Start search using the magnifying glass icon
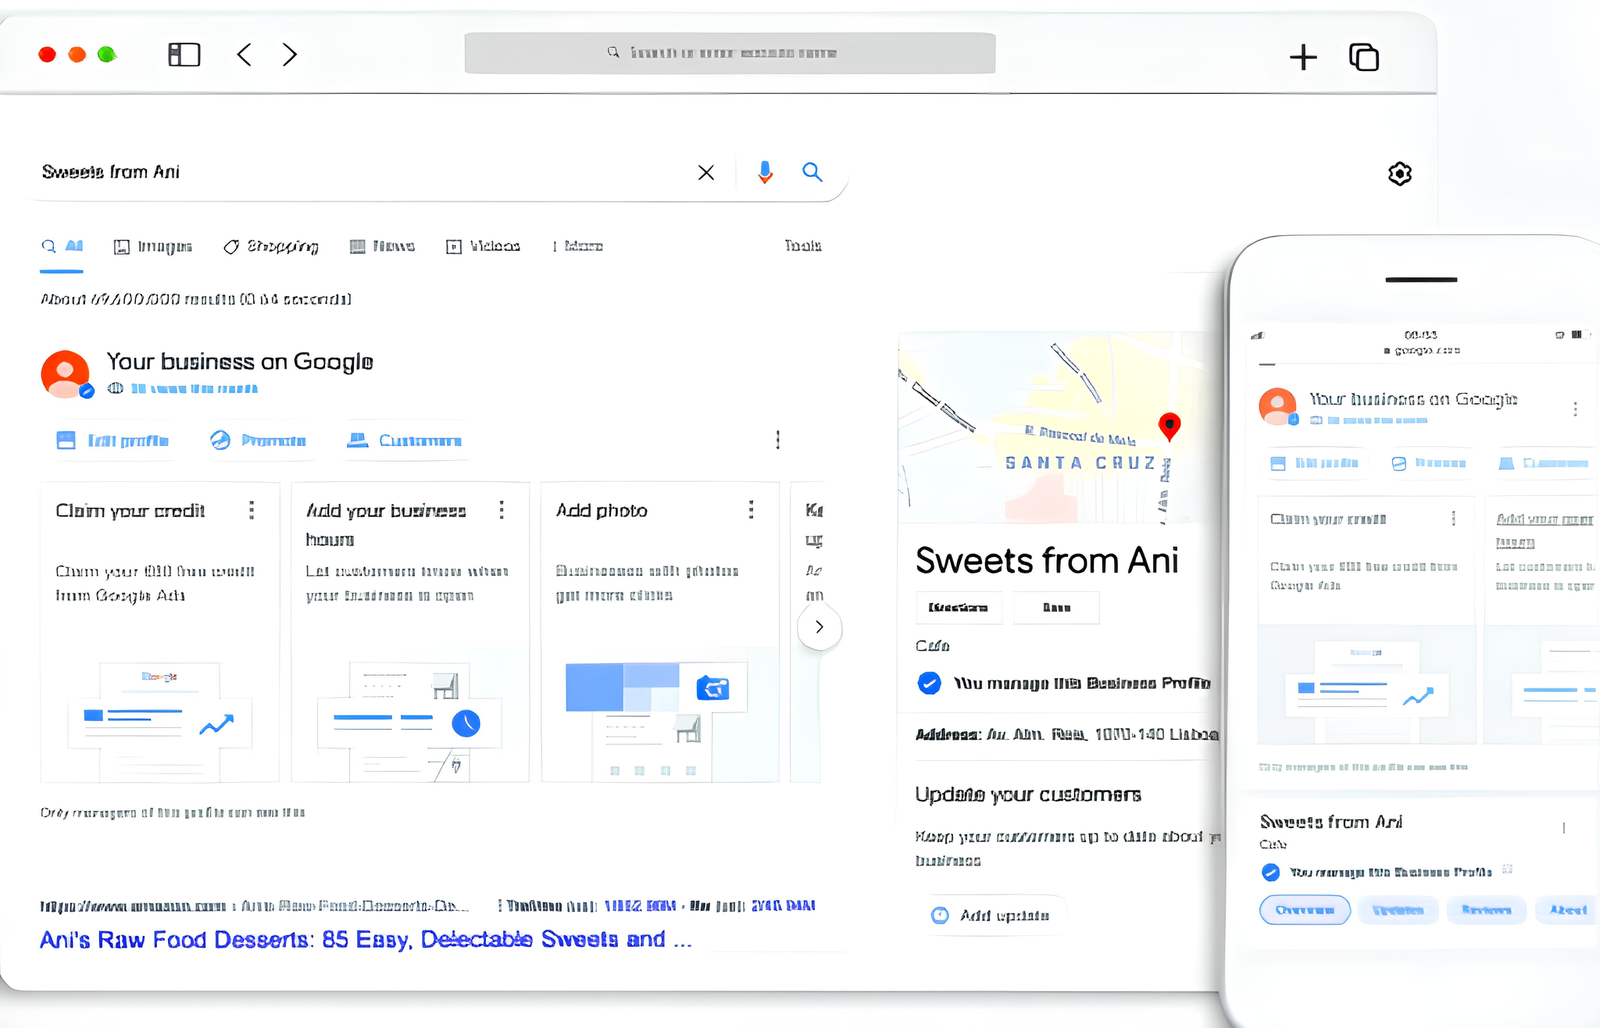Screen dimensions: 1600x1028 coord(812,172)
